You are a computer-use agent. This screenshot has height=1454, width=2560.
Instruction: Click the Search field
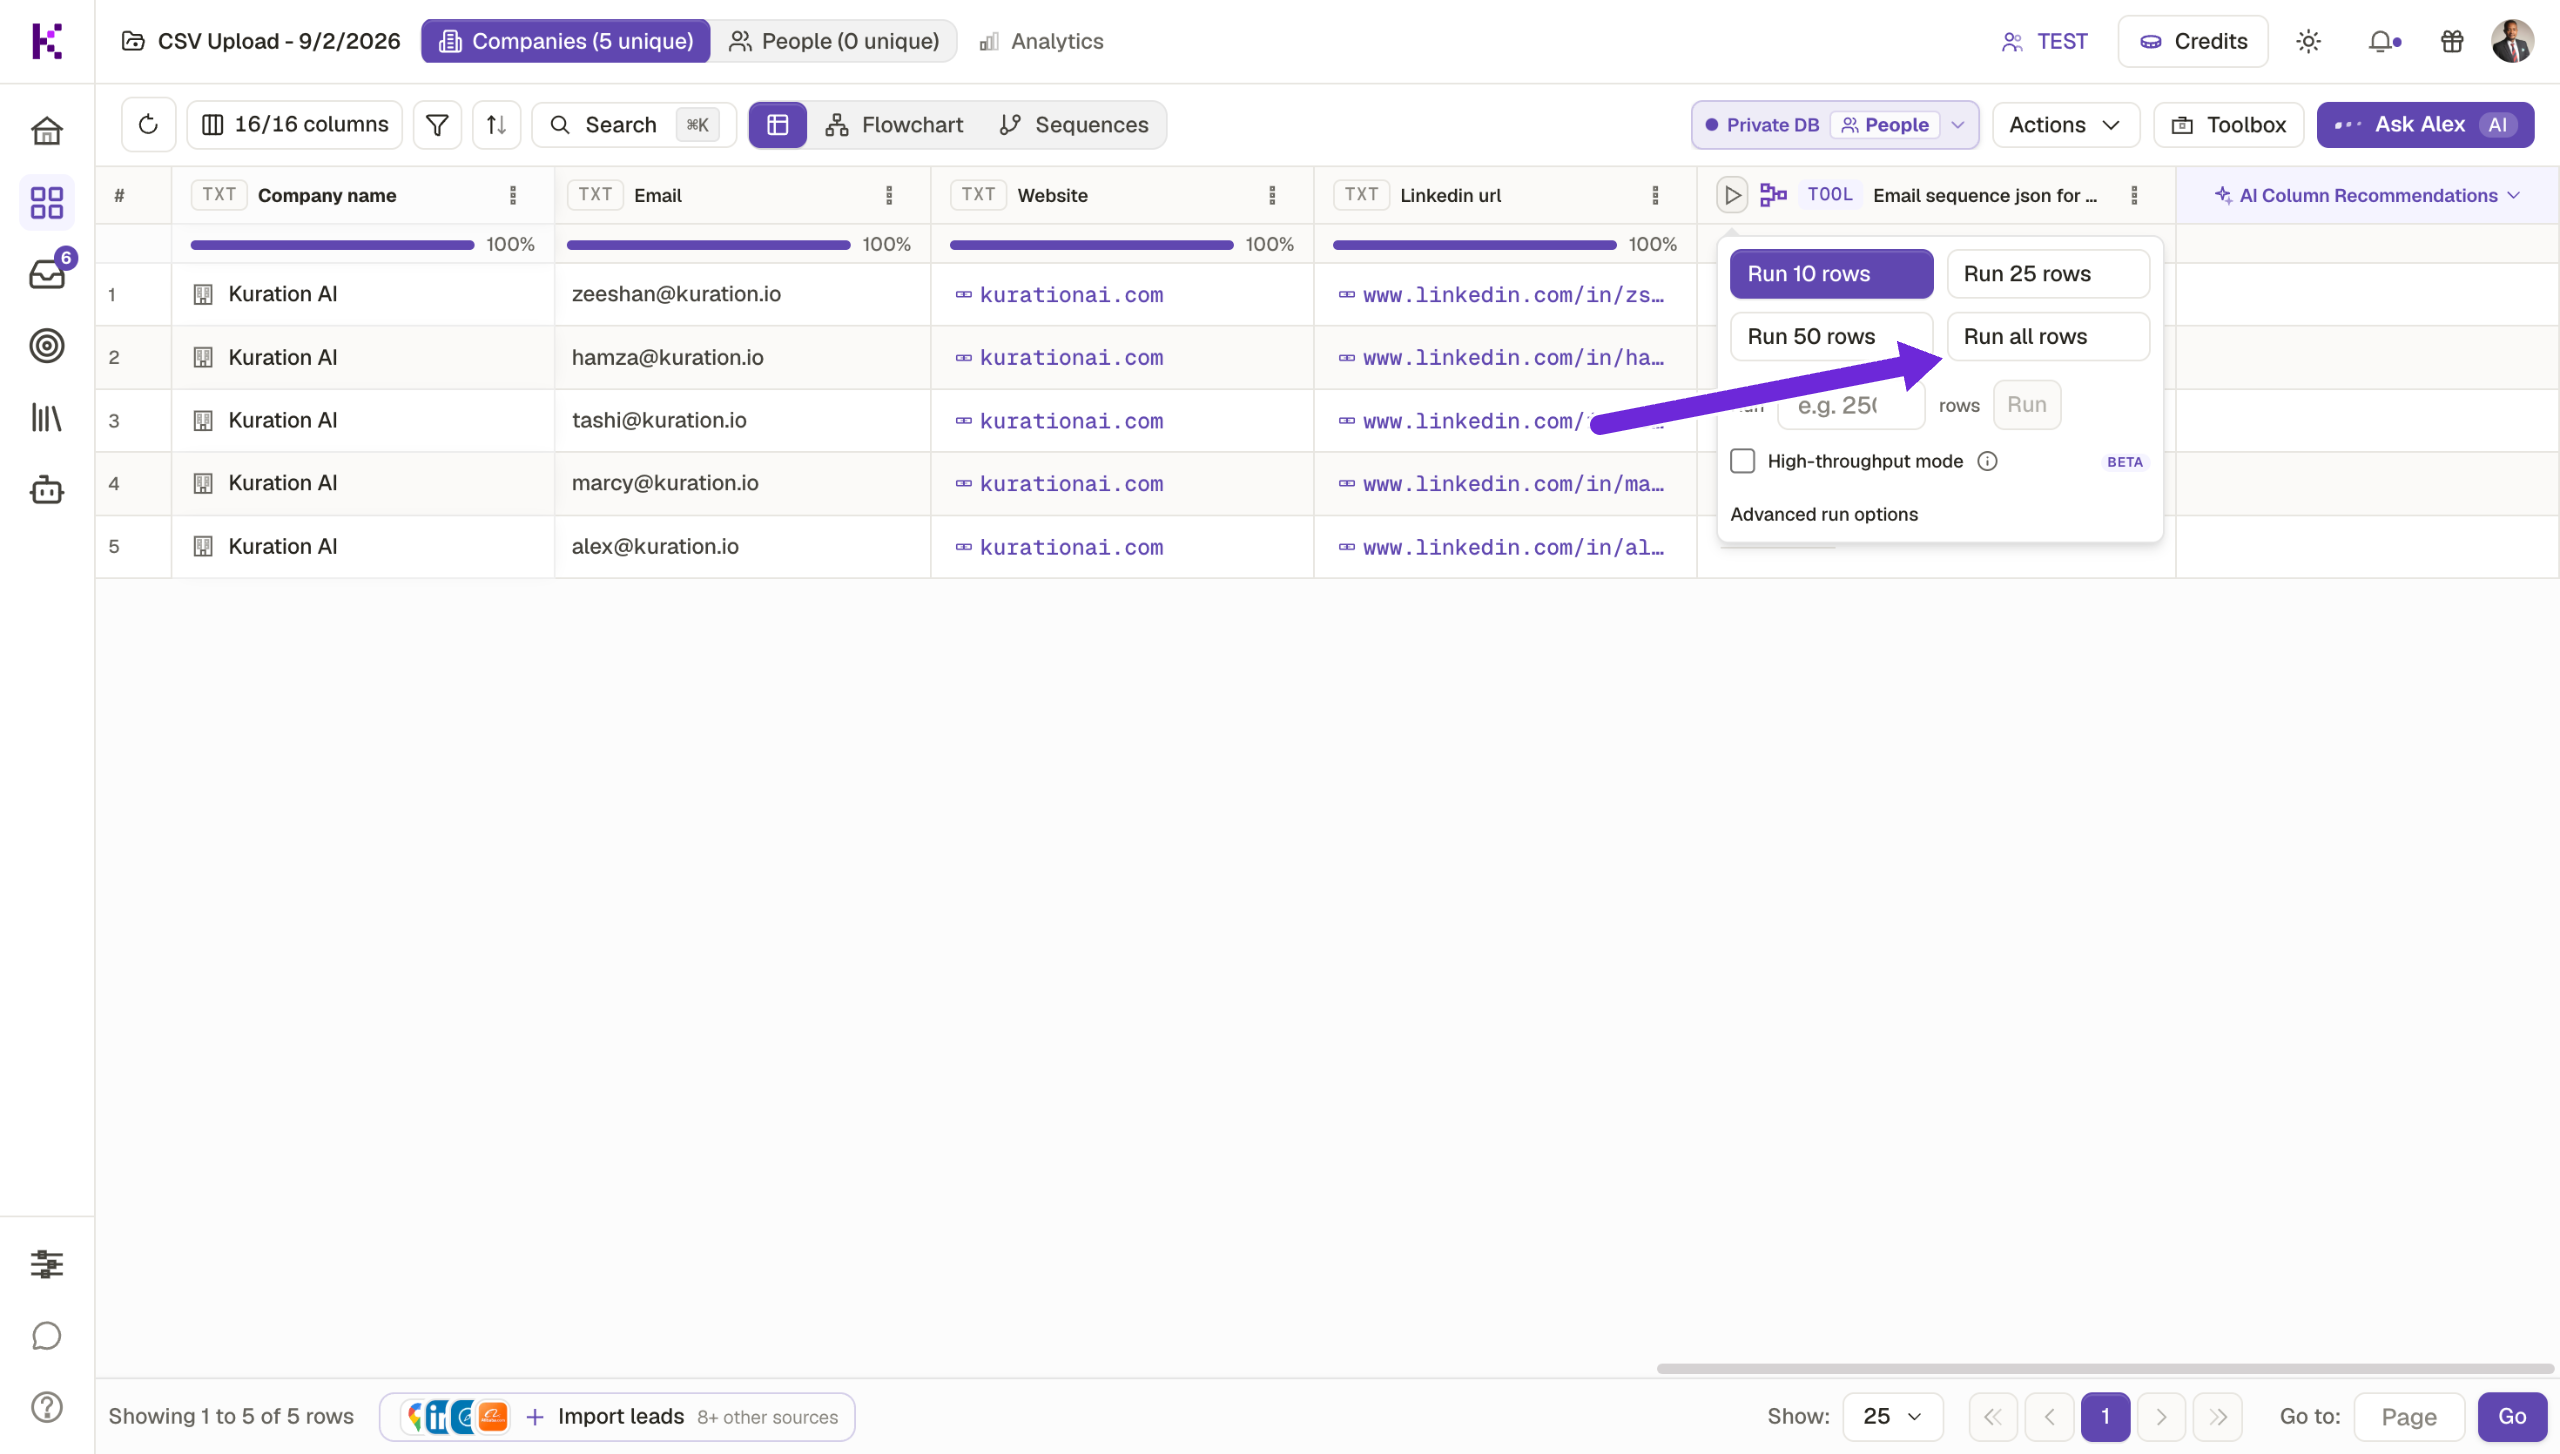click(x=634, y=125)
